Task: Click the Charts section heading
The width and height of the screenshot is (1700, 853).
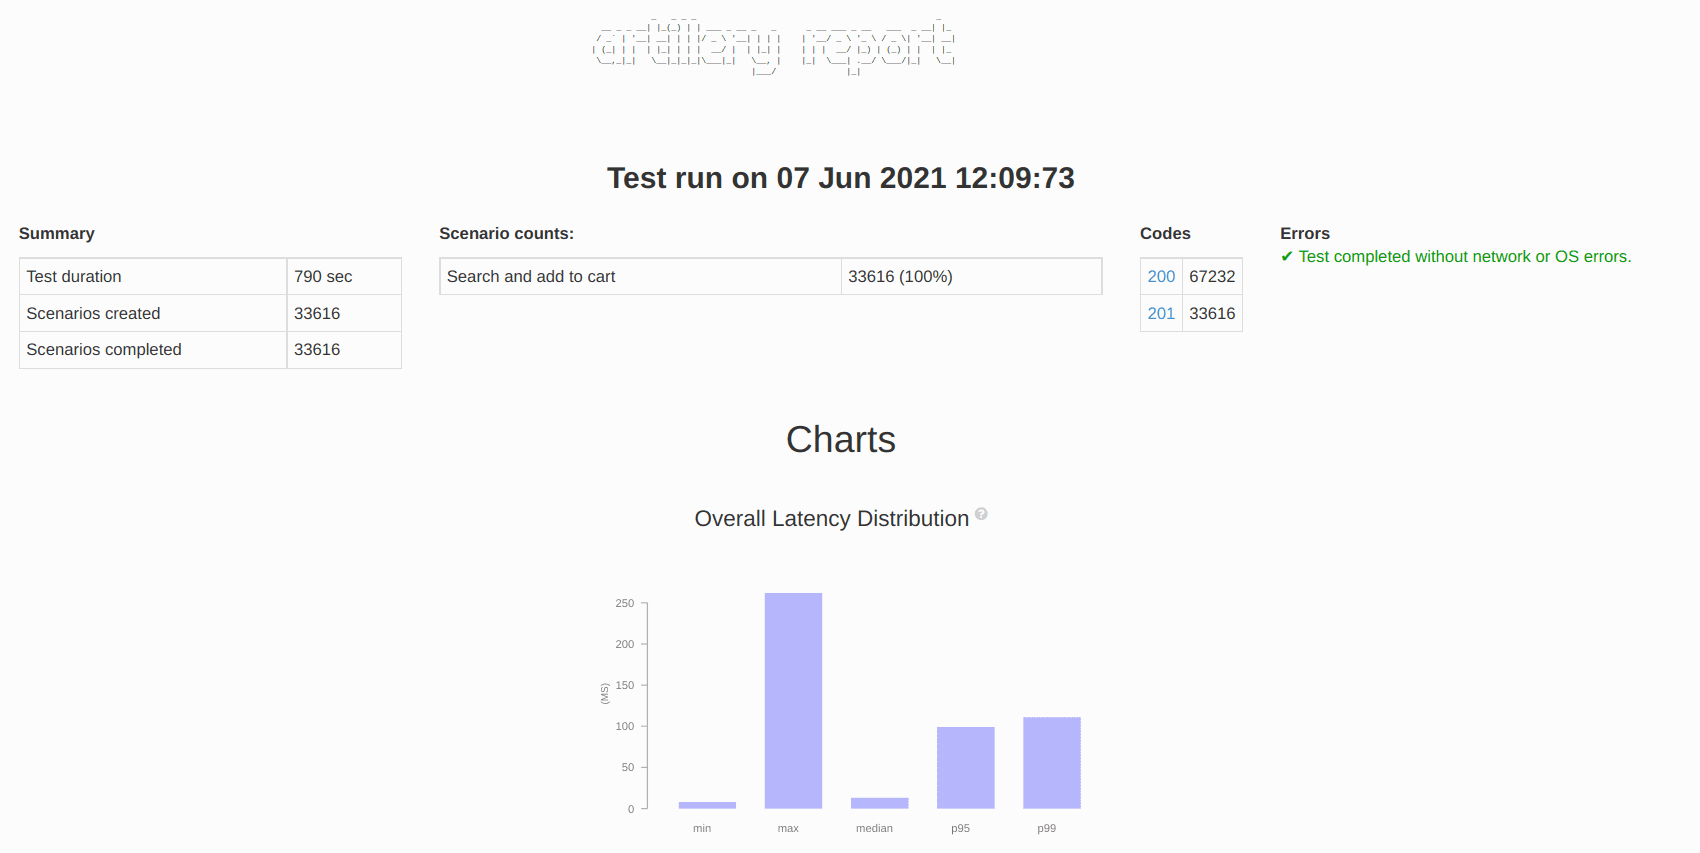Action: pyautogui.click(x=840, y=440)
